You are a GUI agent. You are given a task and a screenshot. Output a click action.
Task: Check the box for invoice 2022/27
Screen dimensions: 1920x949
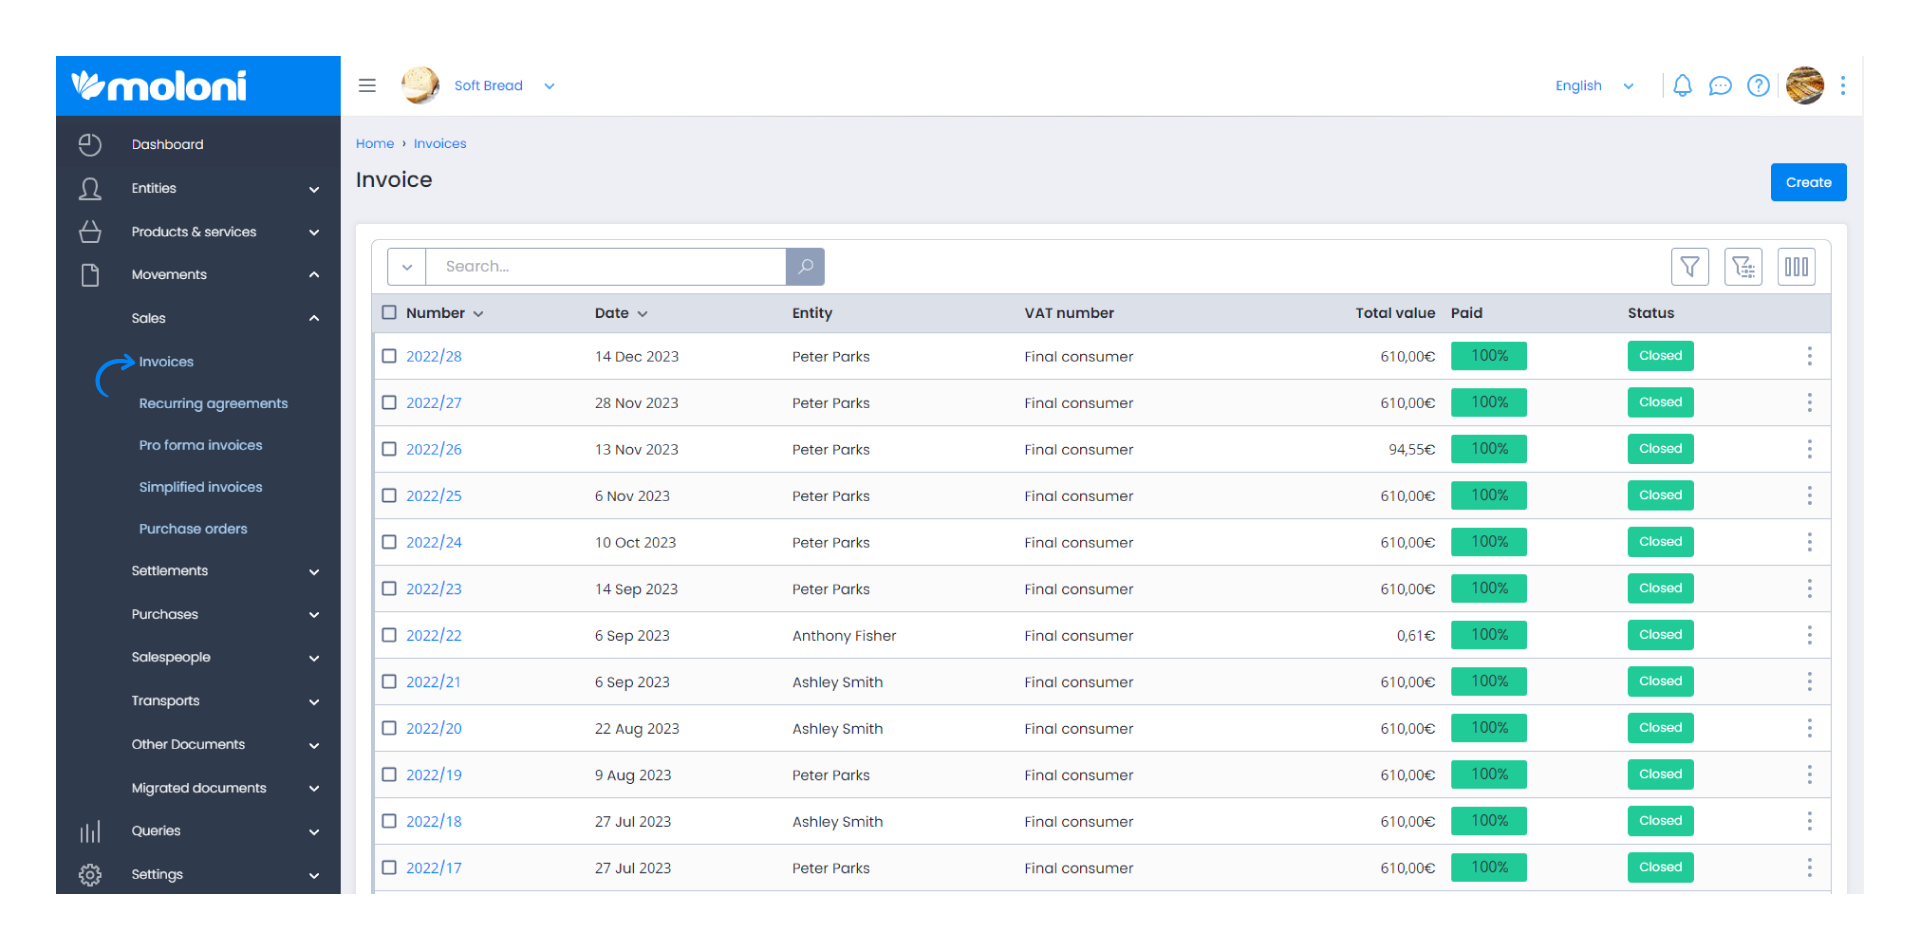(x=389, y=403)
